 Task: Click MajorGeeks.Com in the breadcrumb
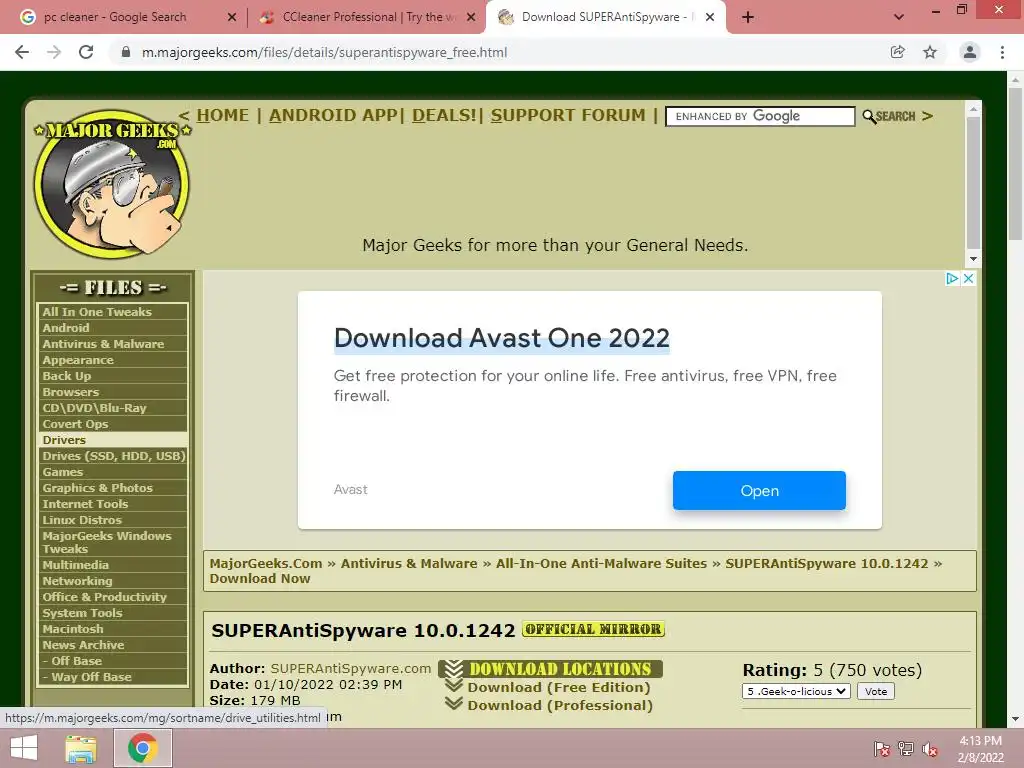pos(266,564)
